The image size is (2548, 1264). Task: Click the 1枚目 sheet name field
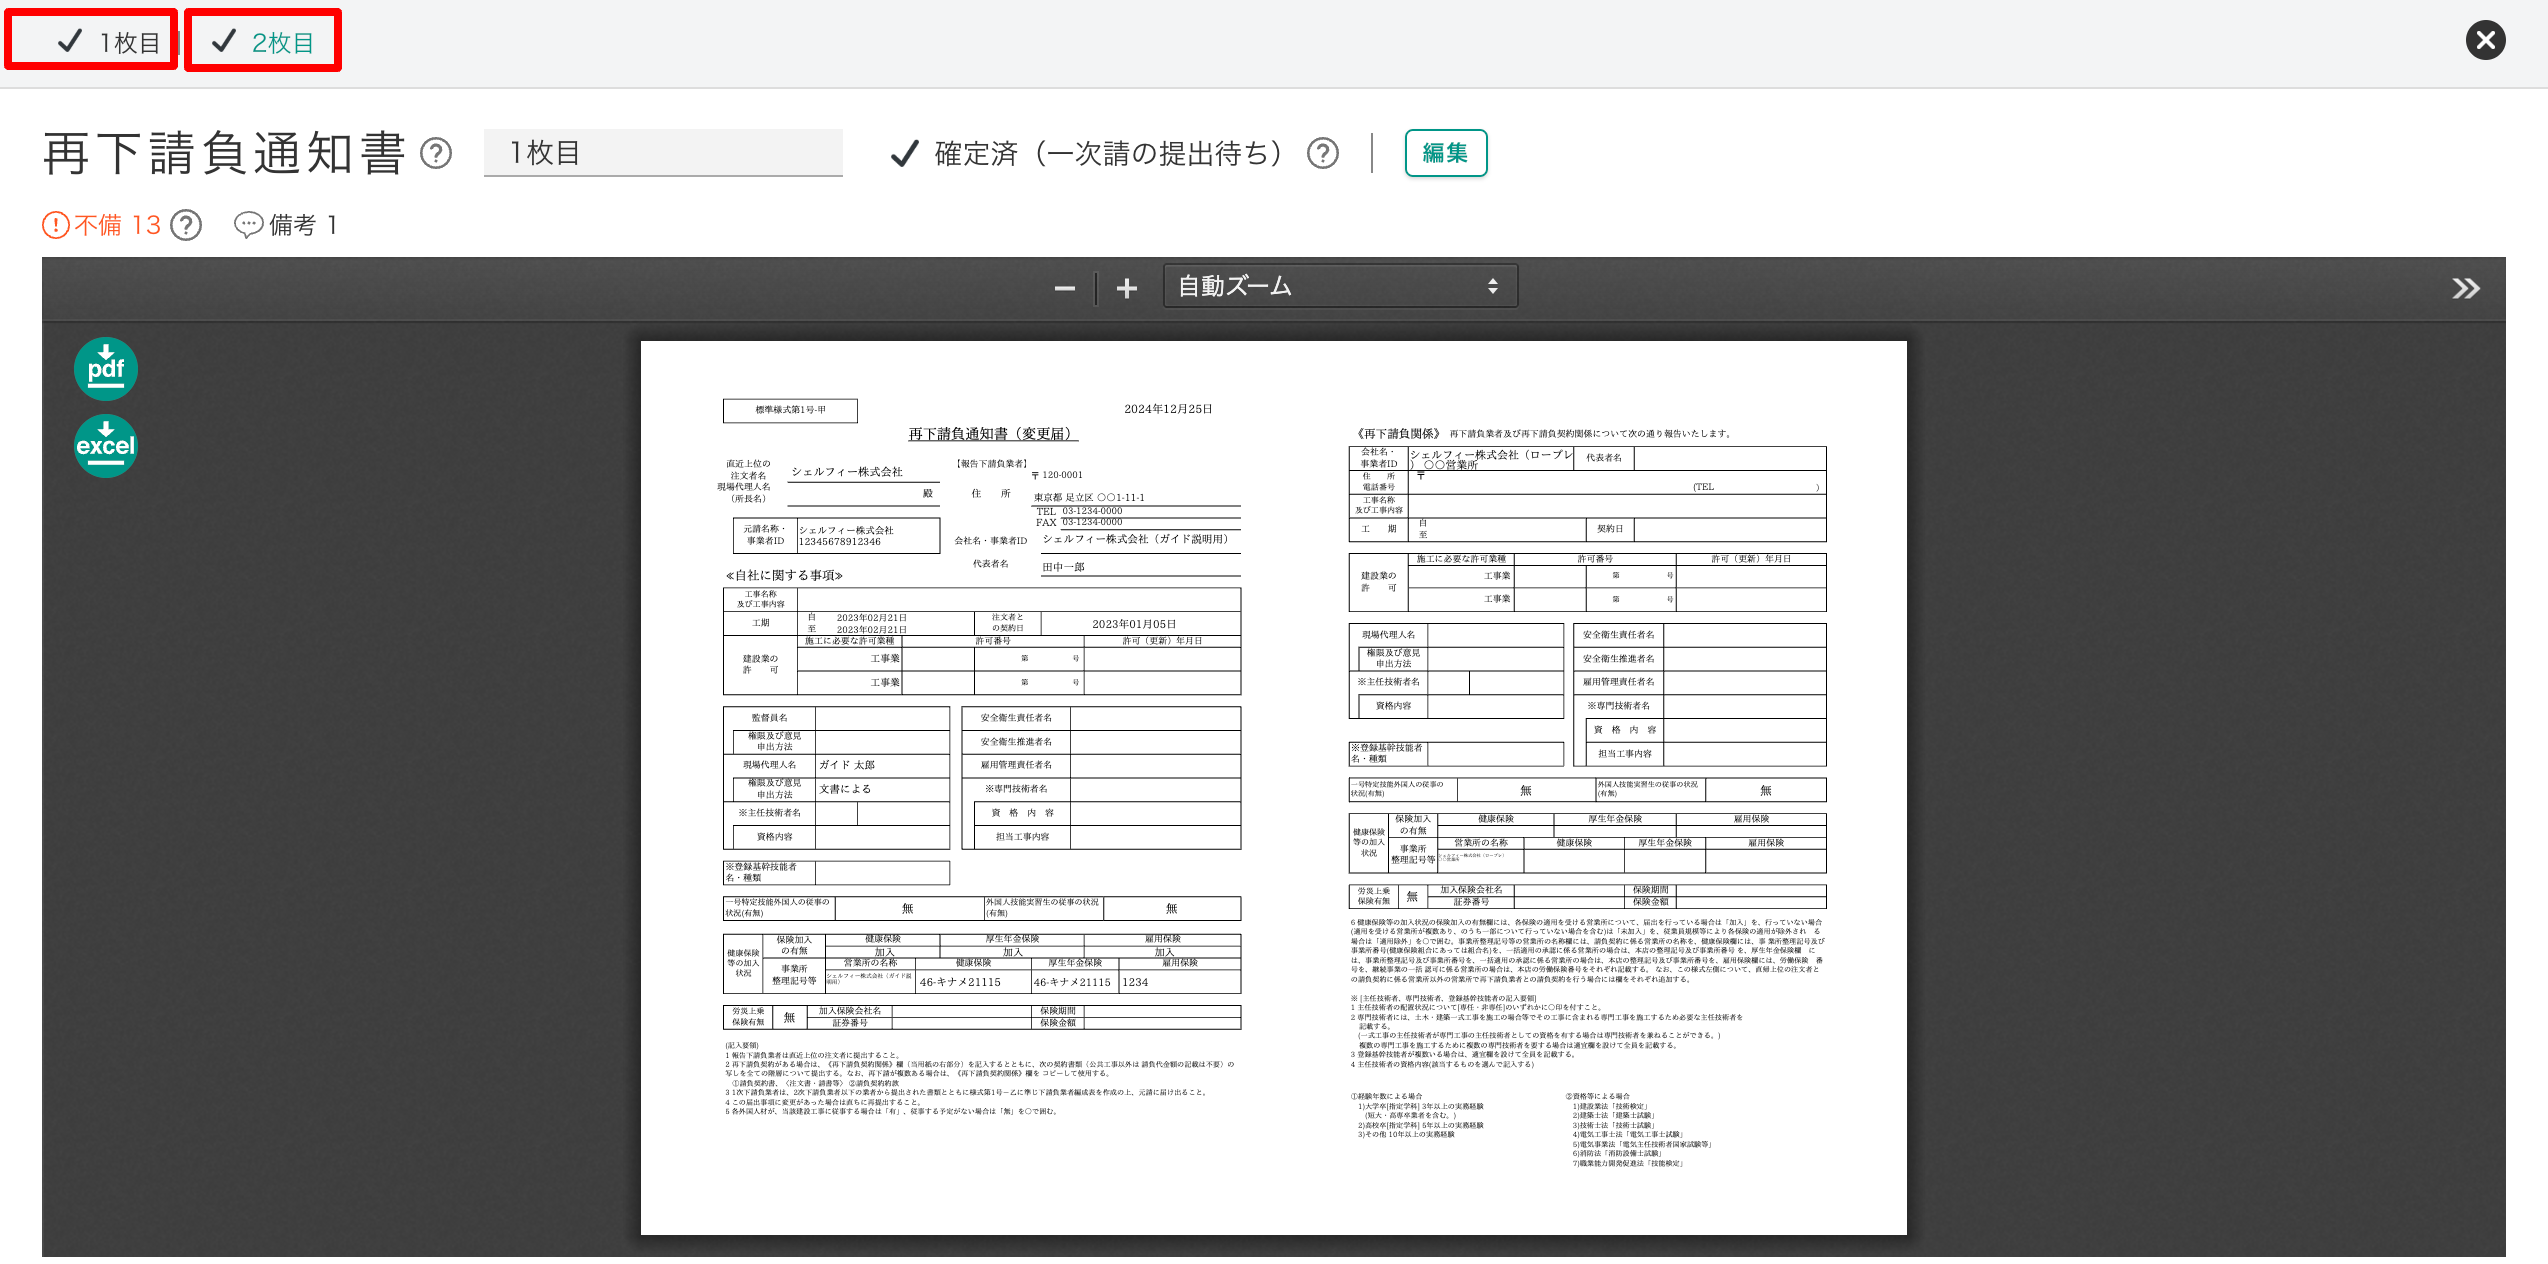663,153
